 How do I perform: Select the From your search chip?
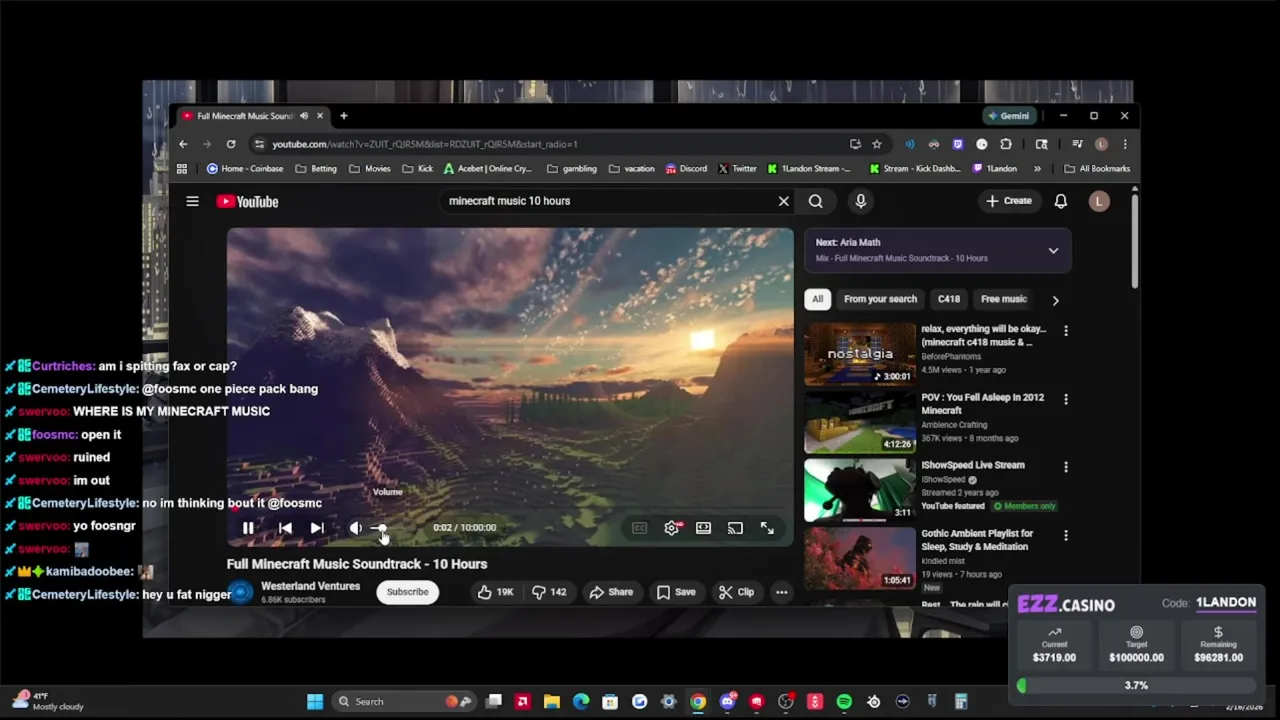(880, 299)
